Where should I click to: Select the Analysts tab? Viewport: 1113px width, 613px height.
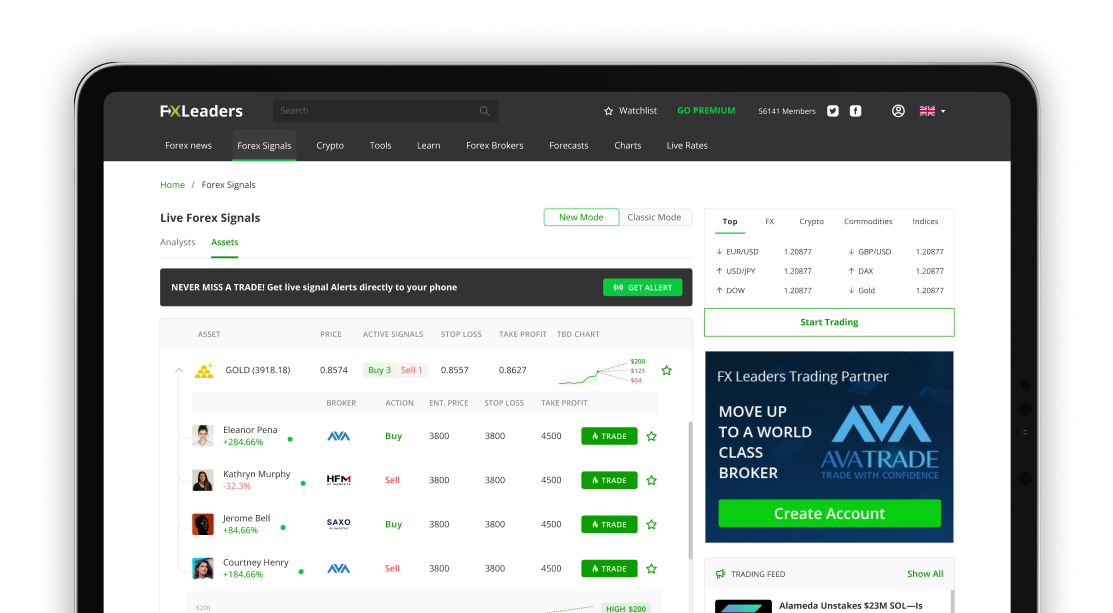(177, 242)
